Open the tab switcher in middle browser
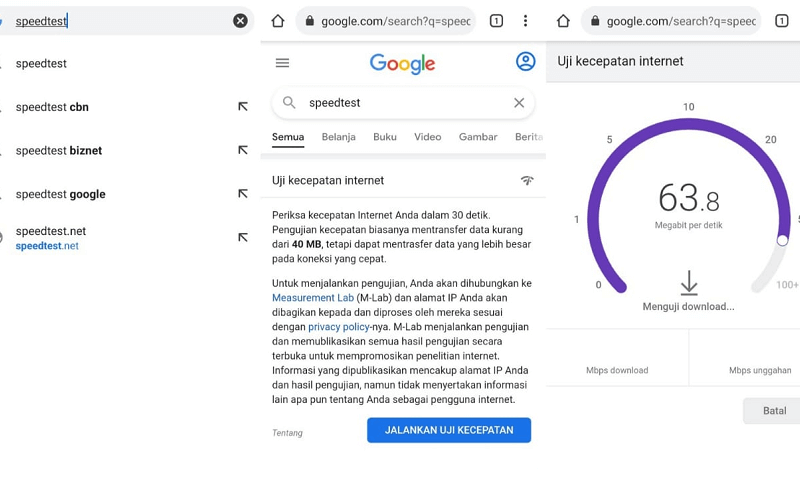The width and height of the screenshot is (800, 482). (496, 21)
